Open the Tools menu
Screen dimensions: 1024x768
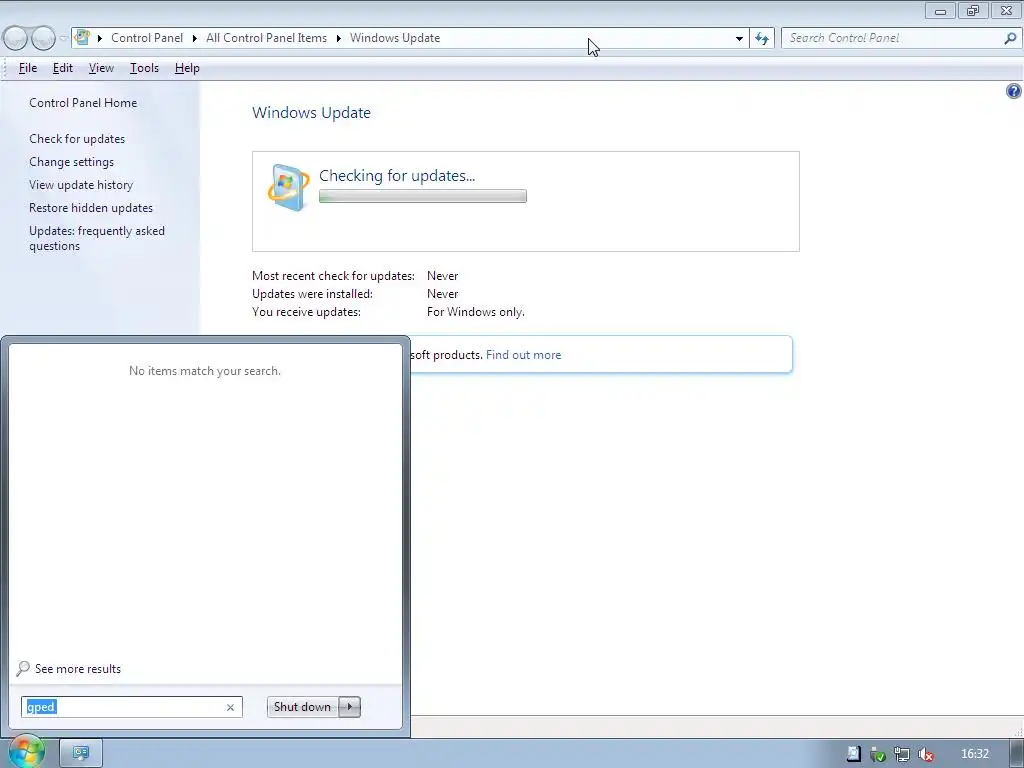tap(144, 68)
